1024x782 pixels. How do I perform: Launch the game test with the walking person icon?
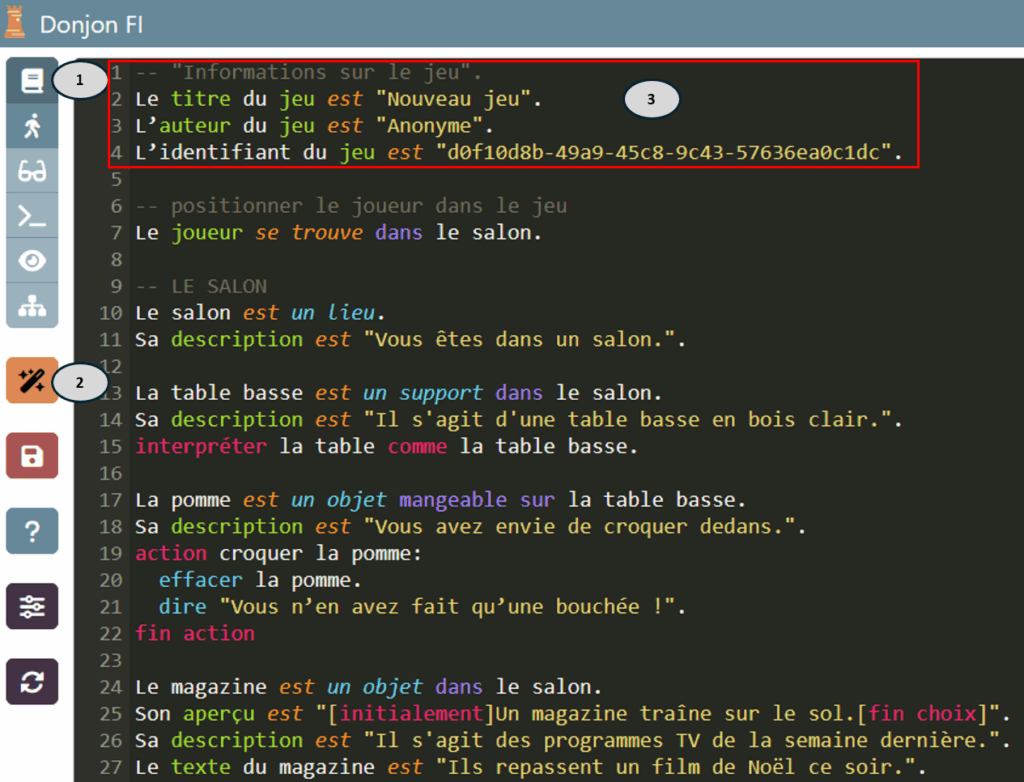click(x=33, y=125)
